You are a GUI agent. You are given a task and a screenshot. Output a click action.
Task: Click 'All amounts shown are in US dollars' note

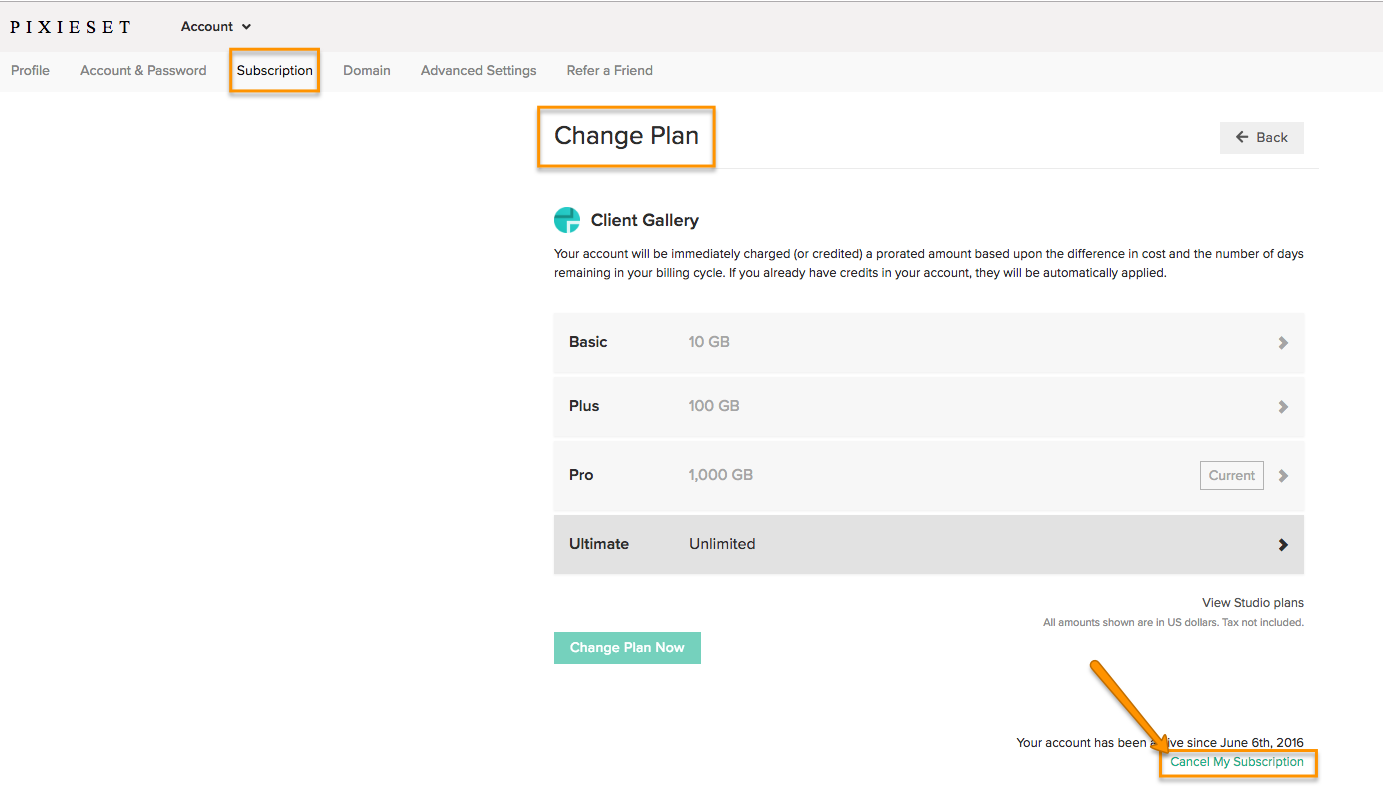pyautogui.click(x=1173, y=623)
